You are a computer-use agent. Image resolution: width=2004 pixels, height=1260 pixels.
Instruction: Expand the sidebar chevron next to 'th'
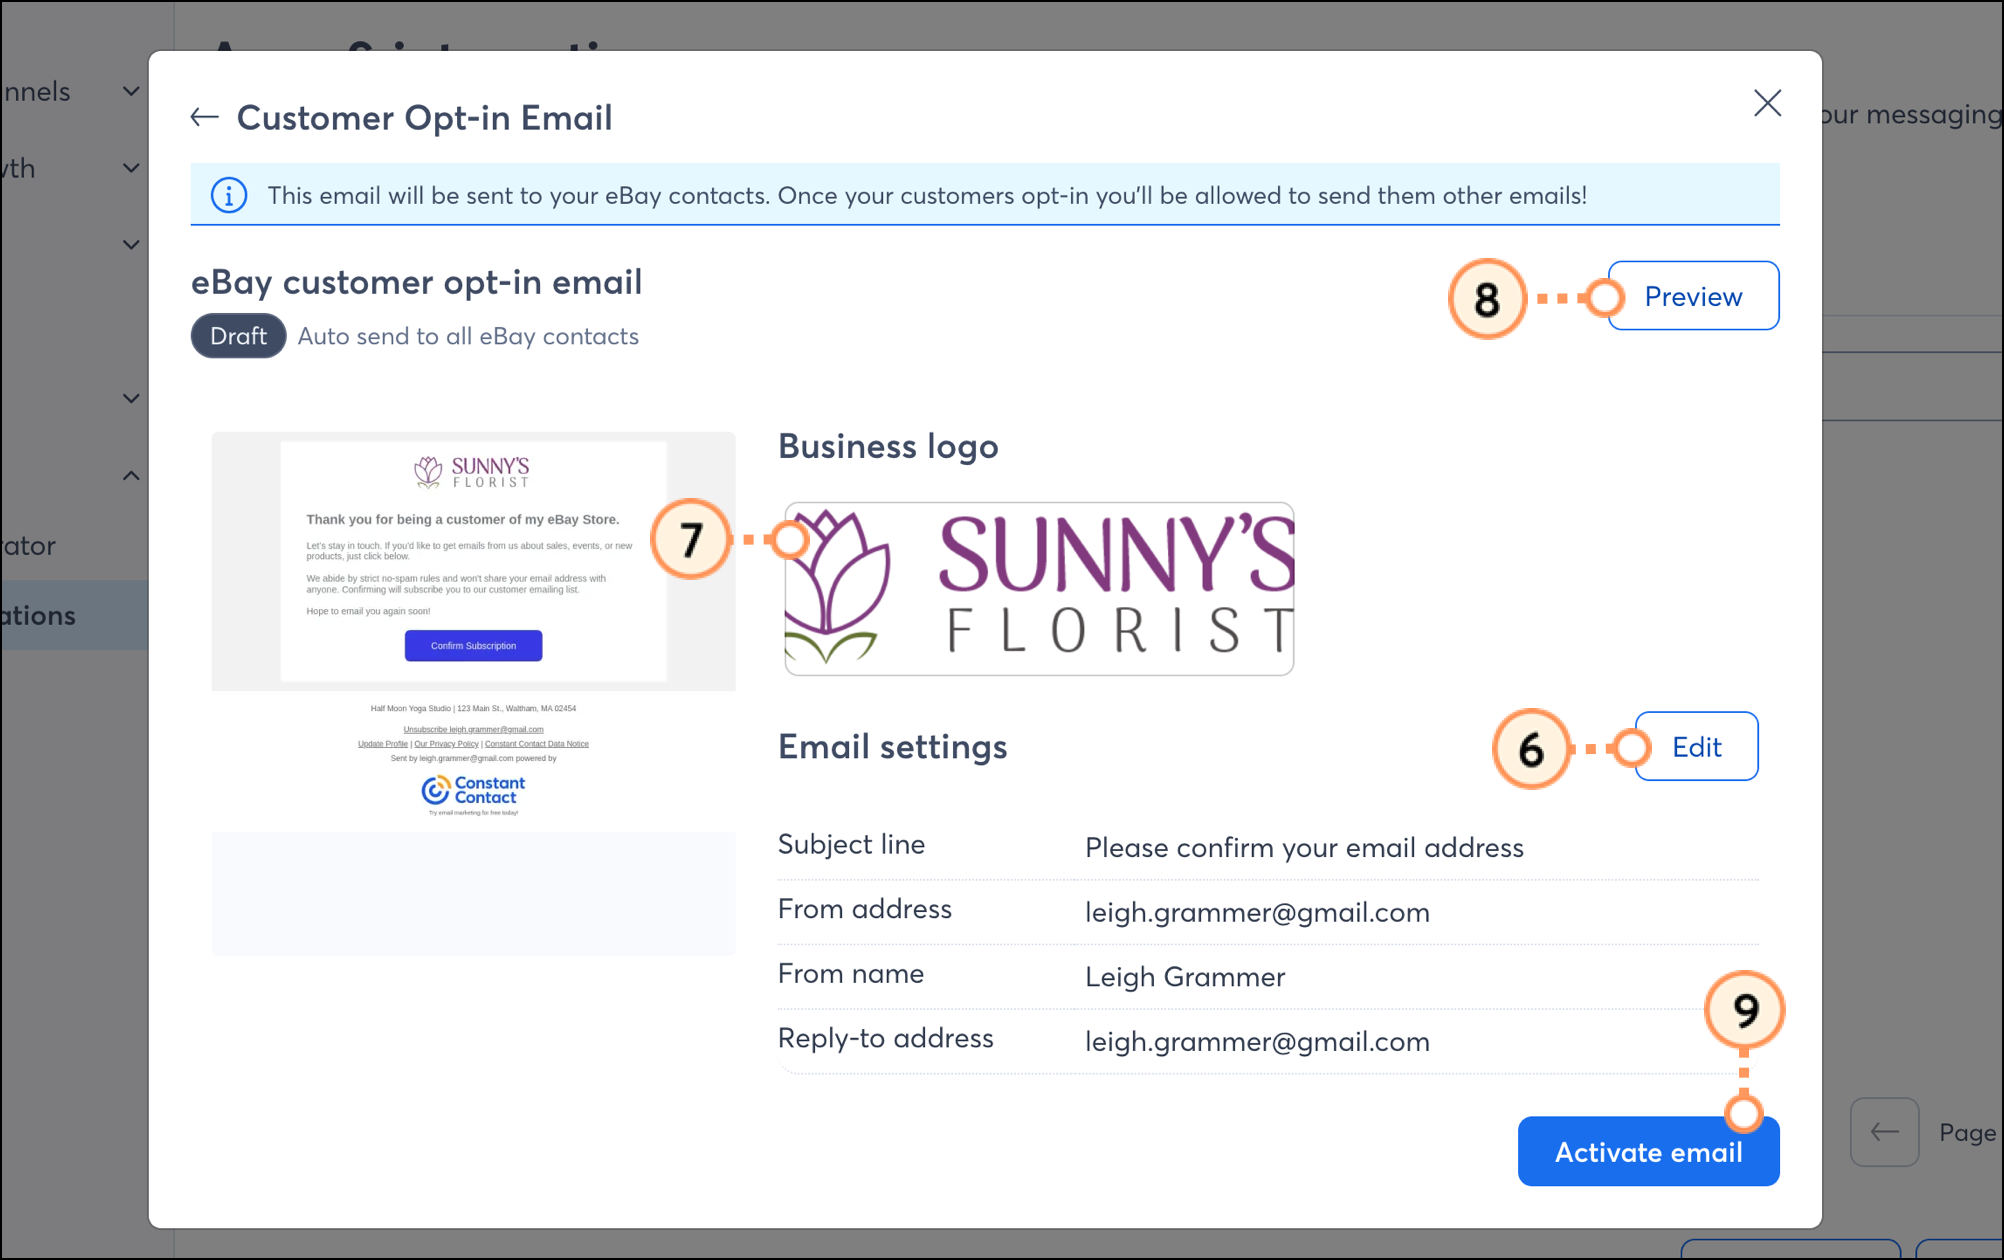click(131, 168)
